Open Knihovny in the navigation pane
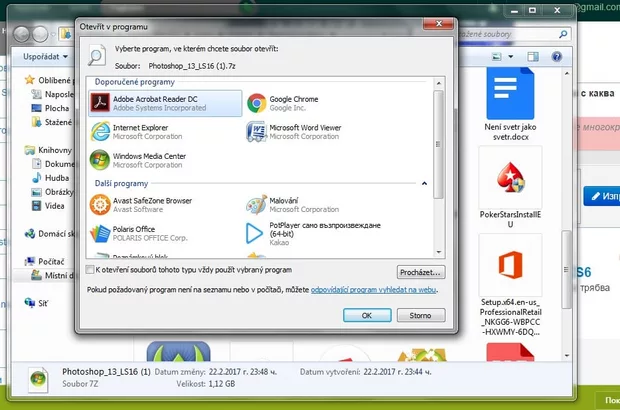The width and height of the screenshot is (620, 410). pyautogui.click(x=48, y=150)
